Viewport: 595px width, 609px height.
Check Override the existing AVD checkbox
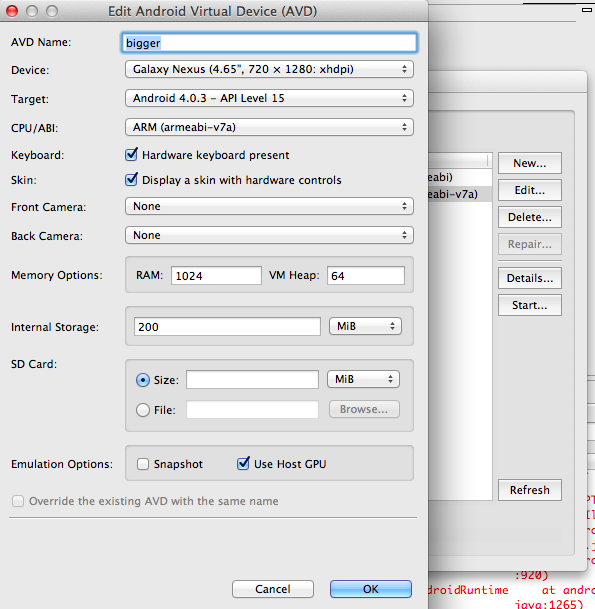pos(18,501)
